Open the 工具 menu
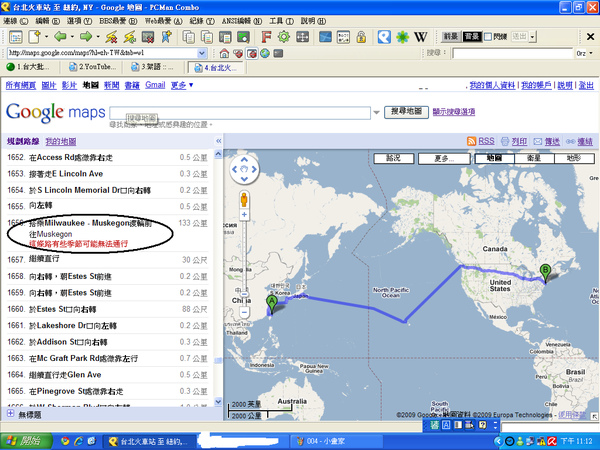This screenshot has width=600, height=450. [281, 21]
